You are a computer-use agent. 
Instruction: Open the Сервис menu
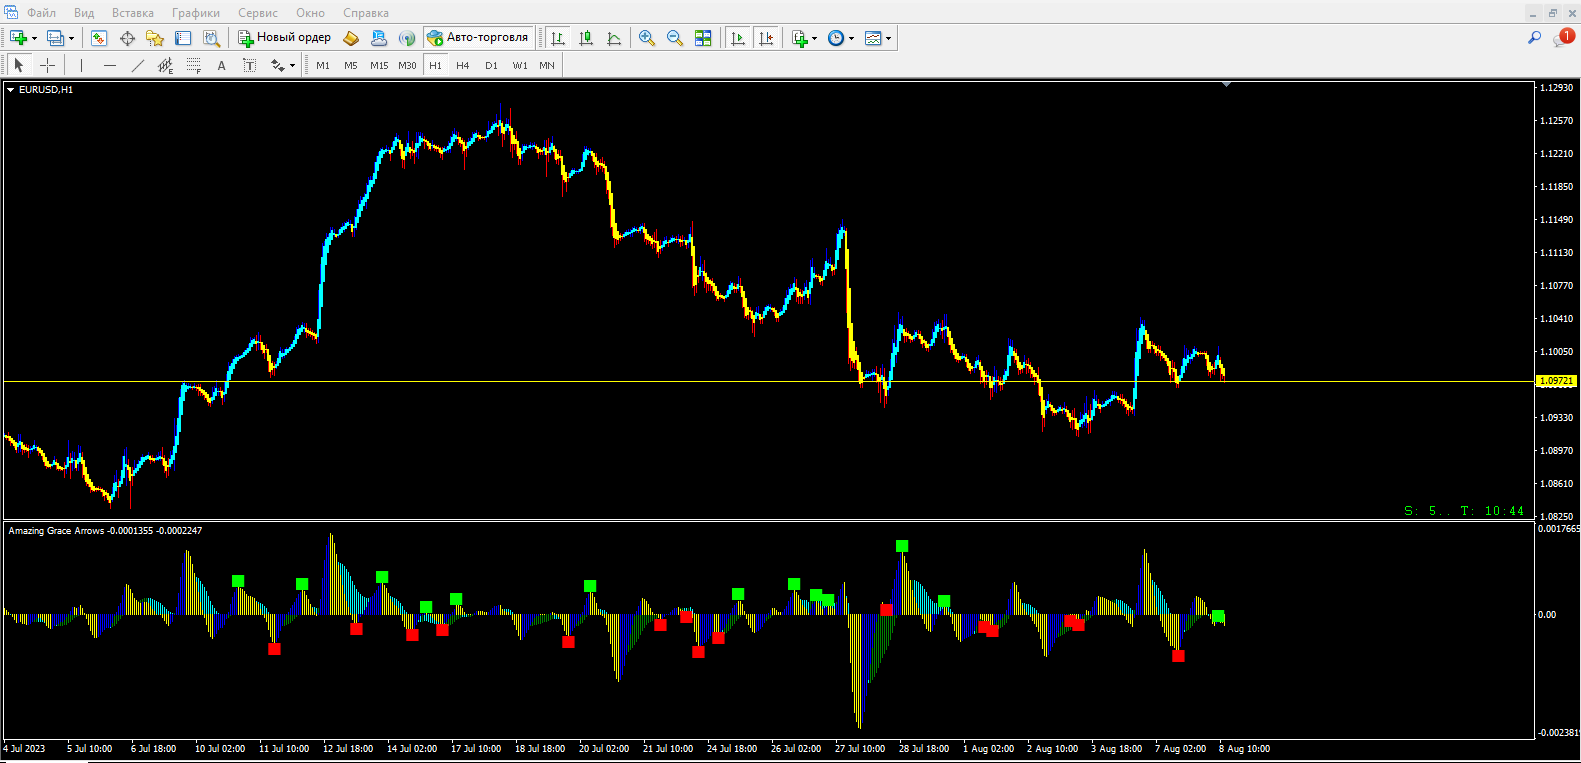click(257, 13)
